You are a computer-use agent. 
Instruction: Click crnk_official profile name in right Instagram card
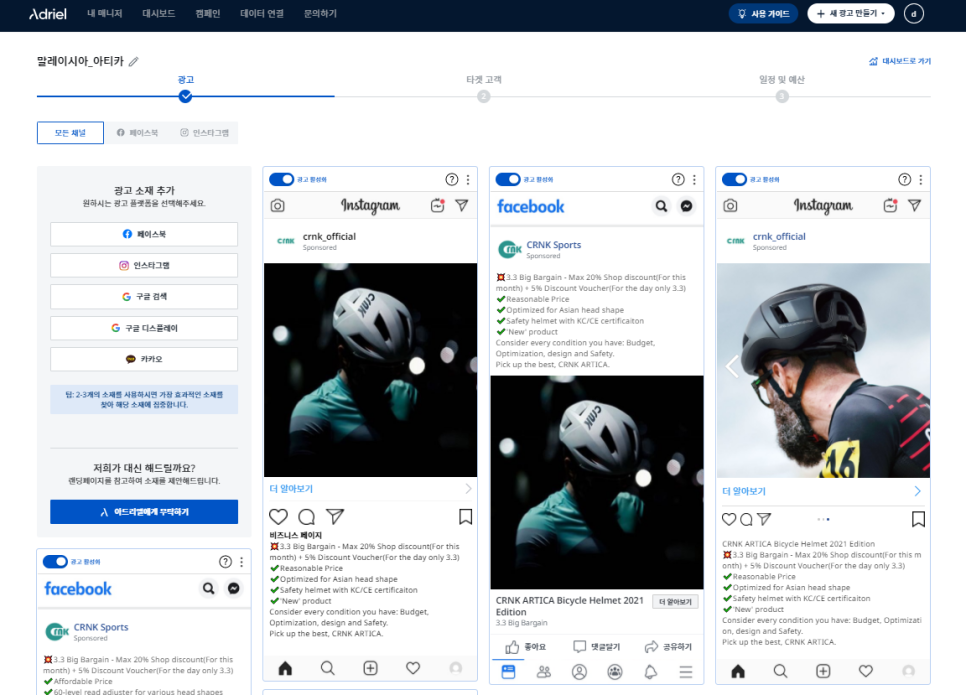pos(779,237)
